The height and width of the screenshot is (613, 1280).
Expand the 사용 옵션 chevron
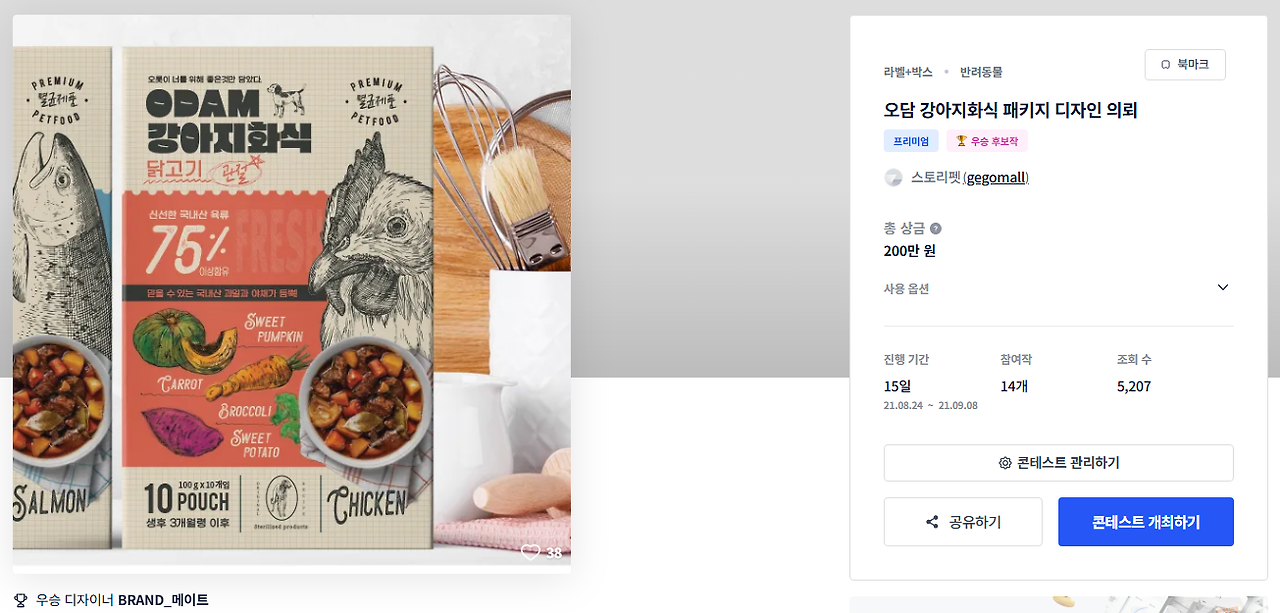[x=1222, y=288]
